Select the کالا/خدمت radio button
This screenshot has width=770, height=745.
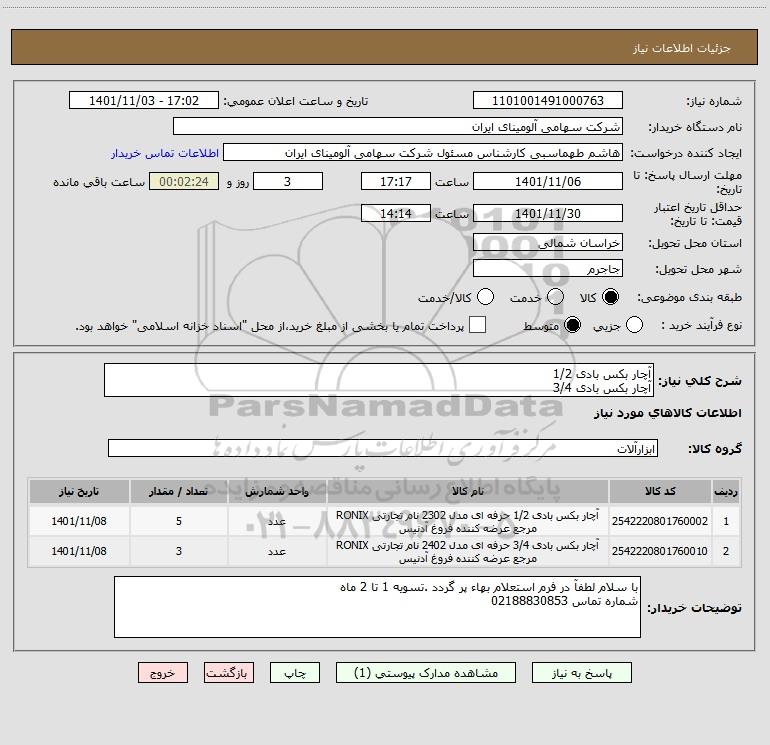[486, 297]
